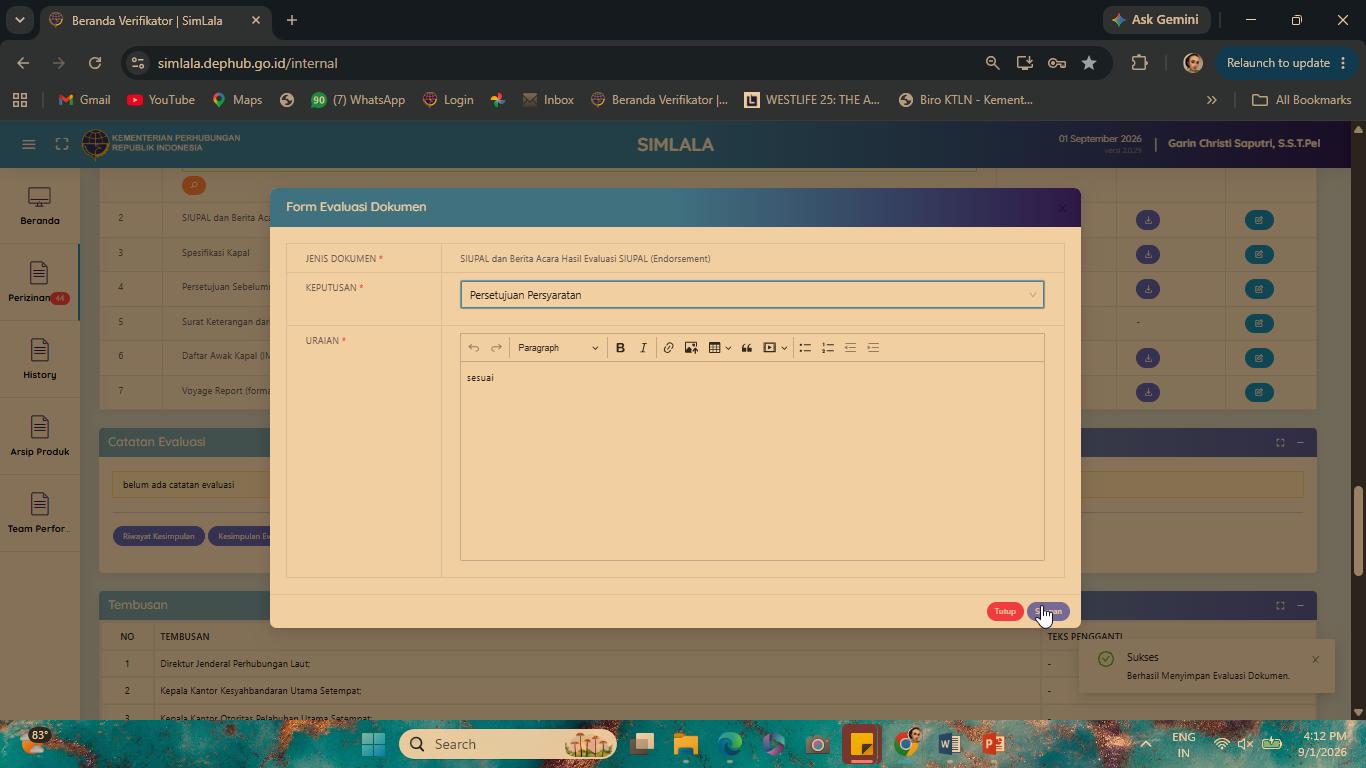Start a numbered list in the editor
Viewport: 1366px width, 768px height.
[x=828, y=348]
